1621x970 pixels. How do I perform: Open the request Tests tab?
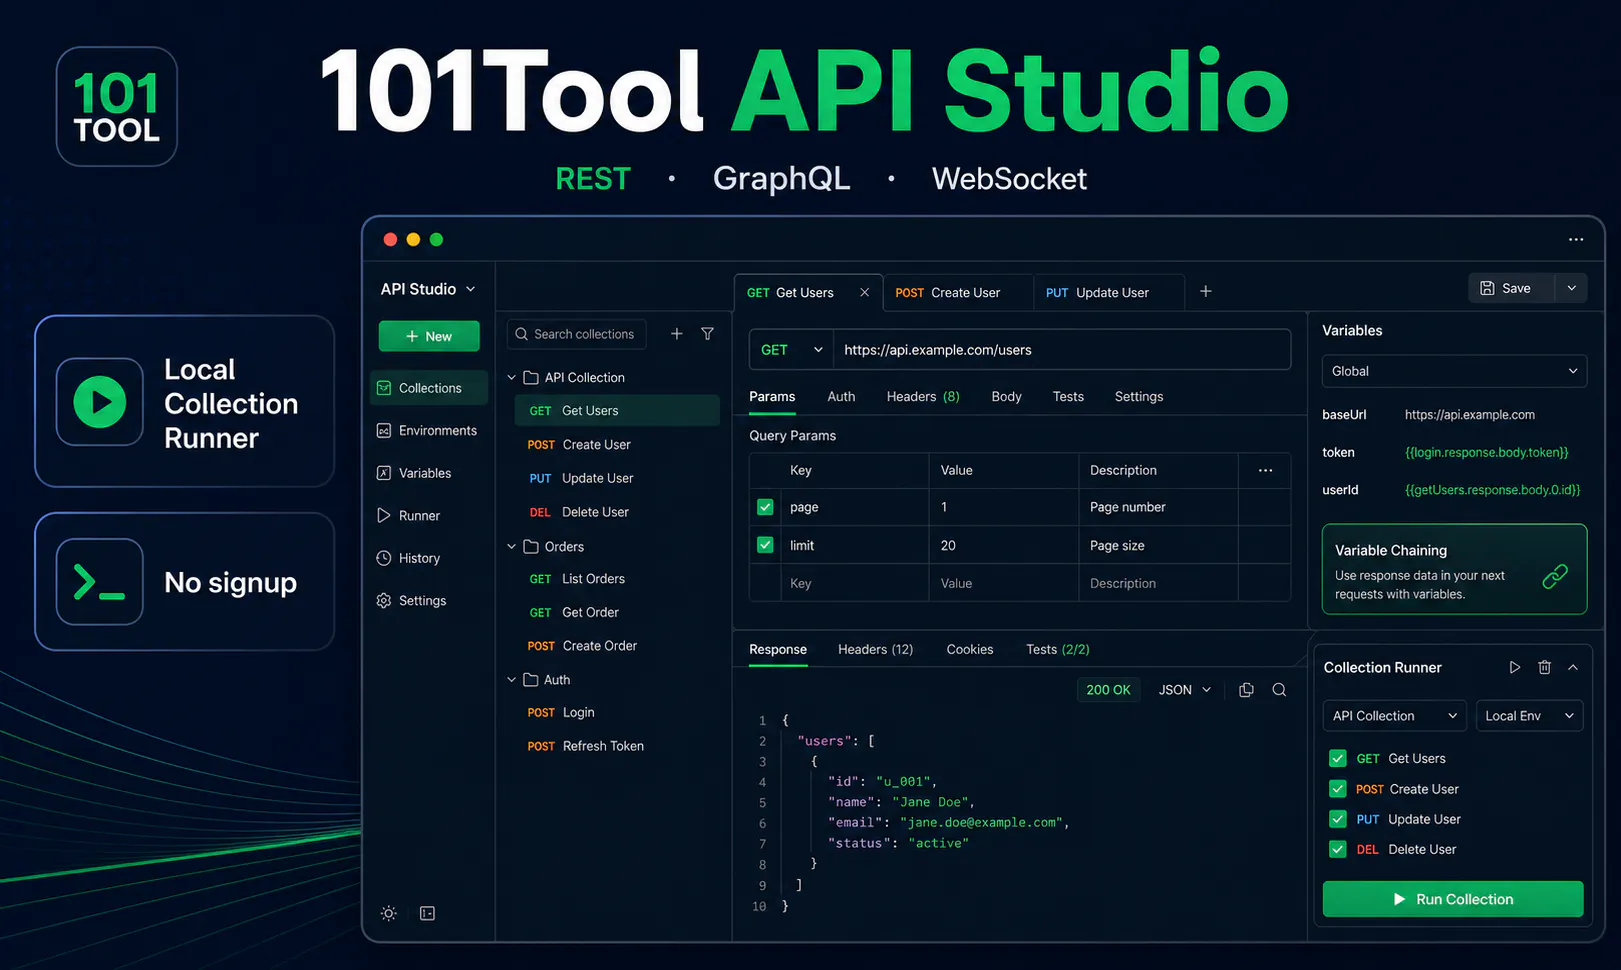click(1068, 397)
